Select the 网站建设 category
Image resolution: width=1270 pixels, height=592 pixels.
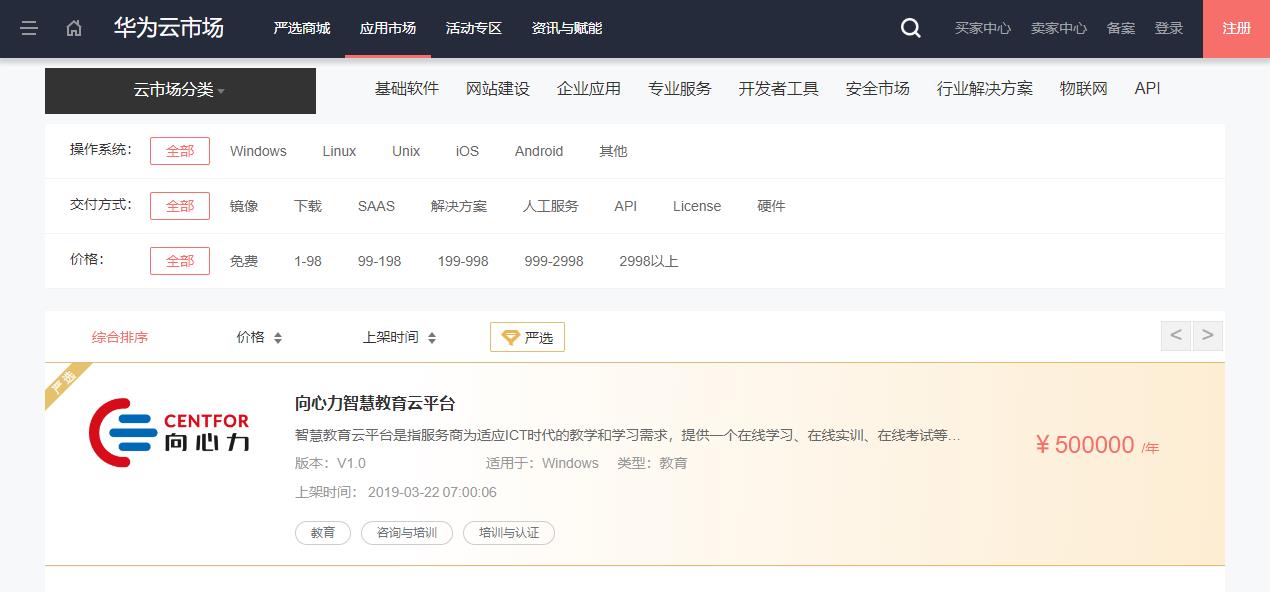pos(498,88)
